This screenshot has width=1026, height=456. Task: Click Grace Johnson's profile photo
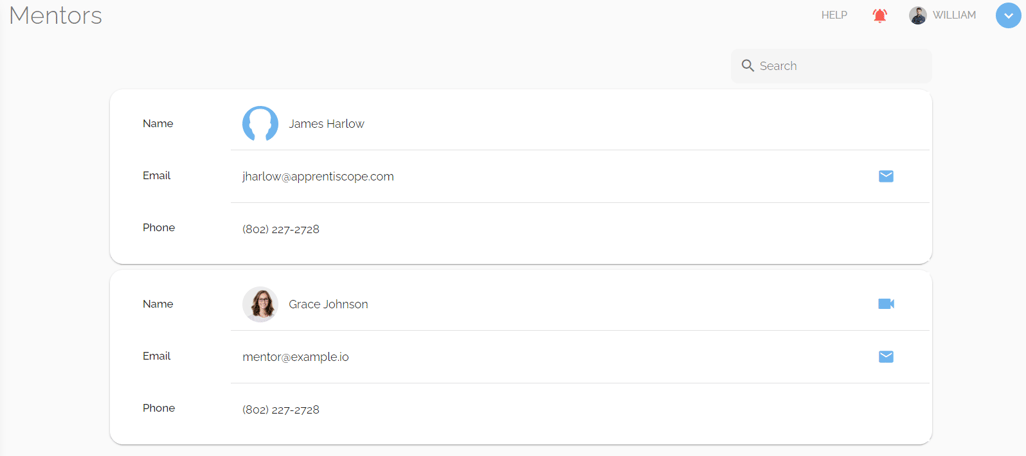click(x=260, y=304)
